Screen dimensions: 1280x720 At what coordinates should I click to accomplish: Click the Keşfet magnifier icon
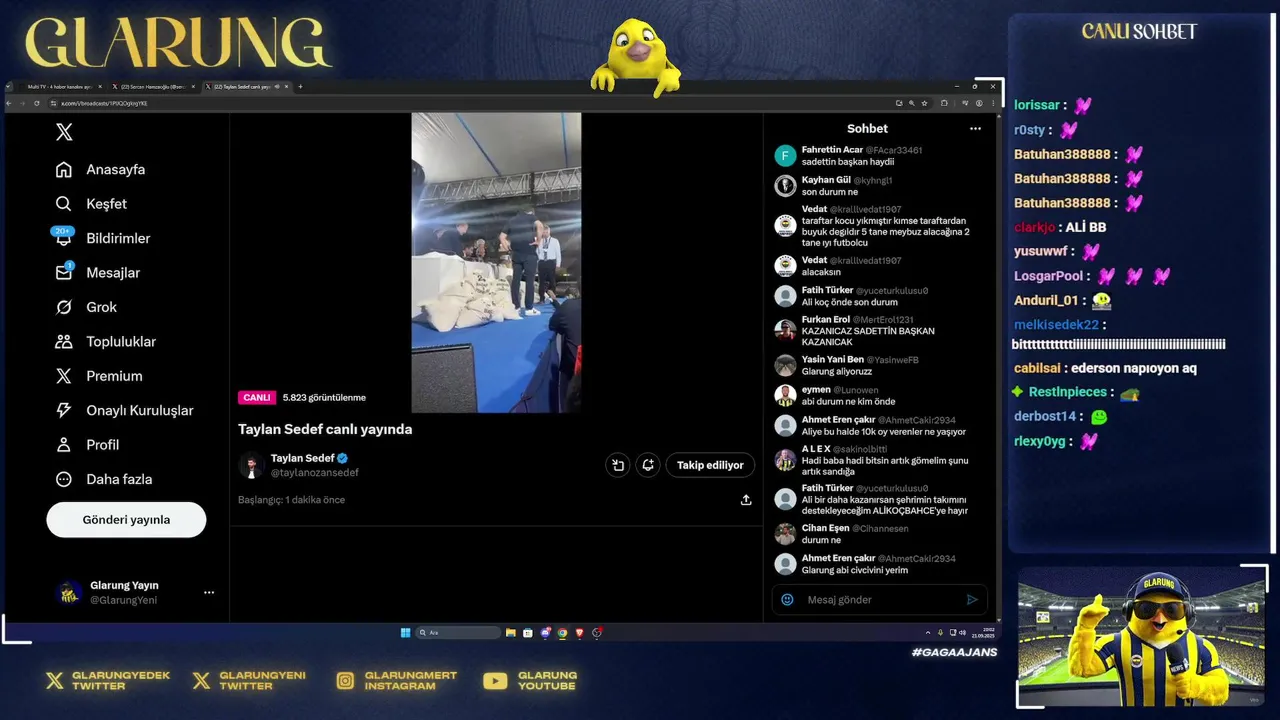pos(64,204)
